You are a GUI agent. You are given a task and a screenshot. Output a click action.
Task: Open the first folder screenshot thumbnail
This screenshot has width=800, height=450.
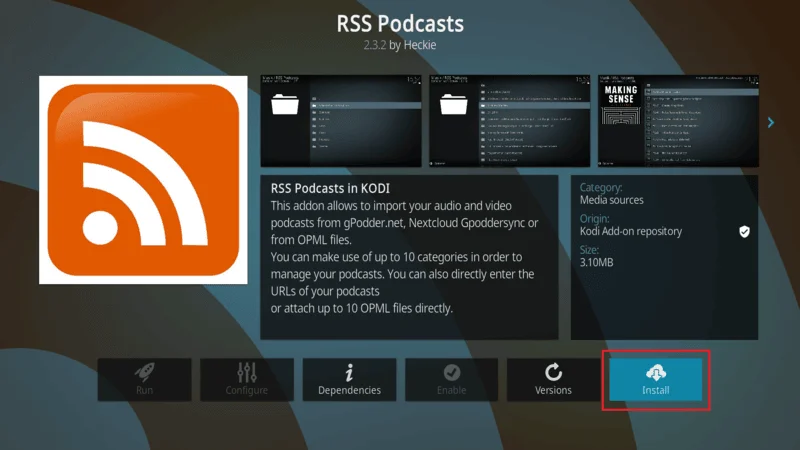click(341, 121)
